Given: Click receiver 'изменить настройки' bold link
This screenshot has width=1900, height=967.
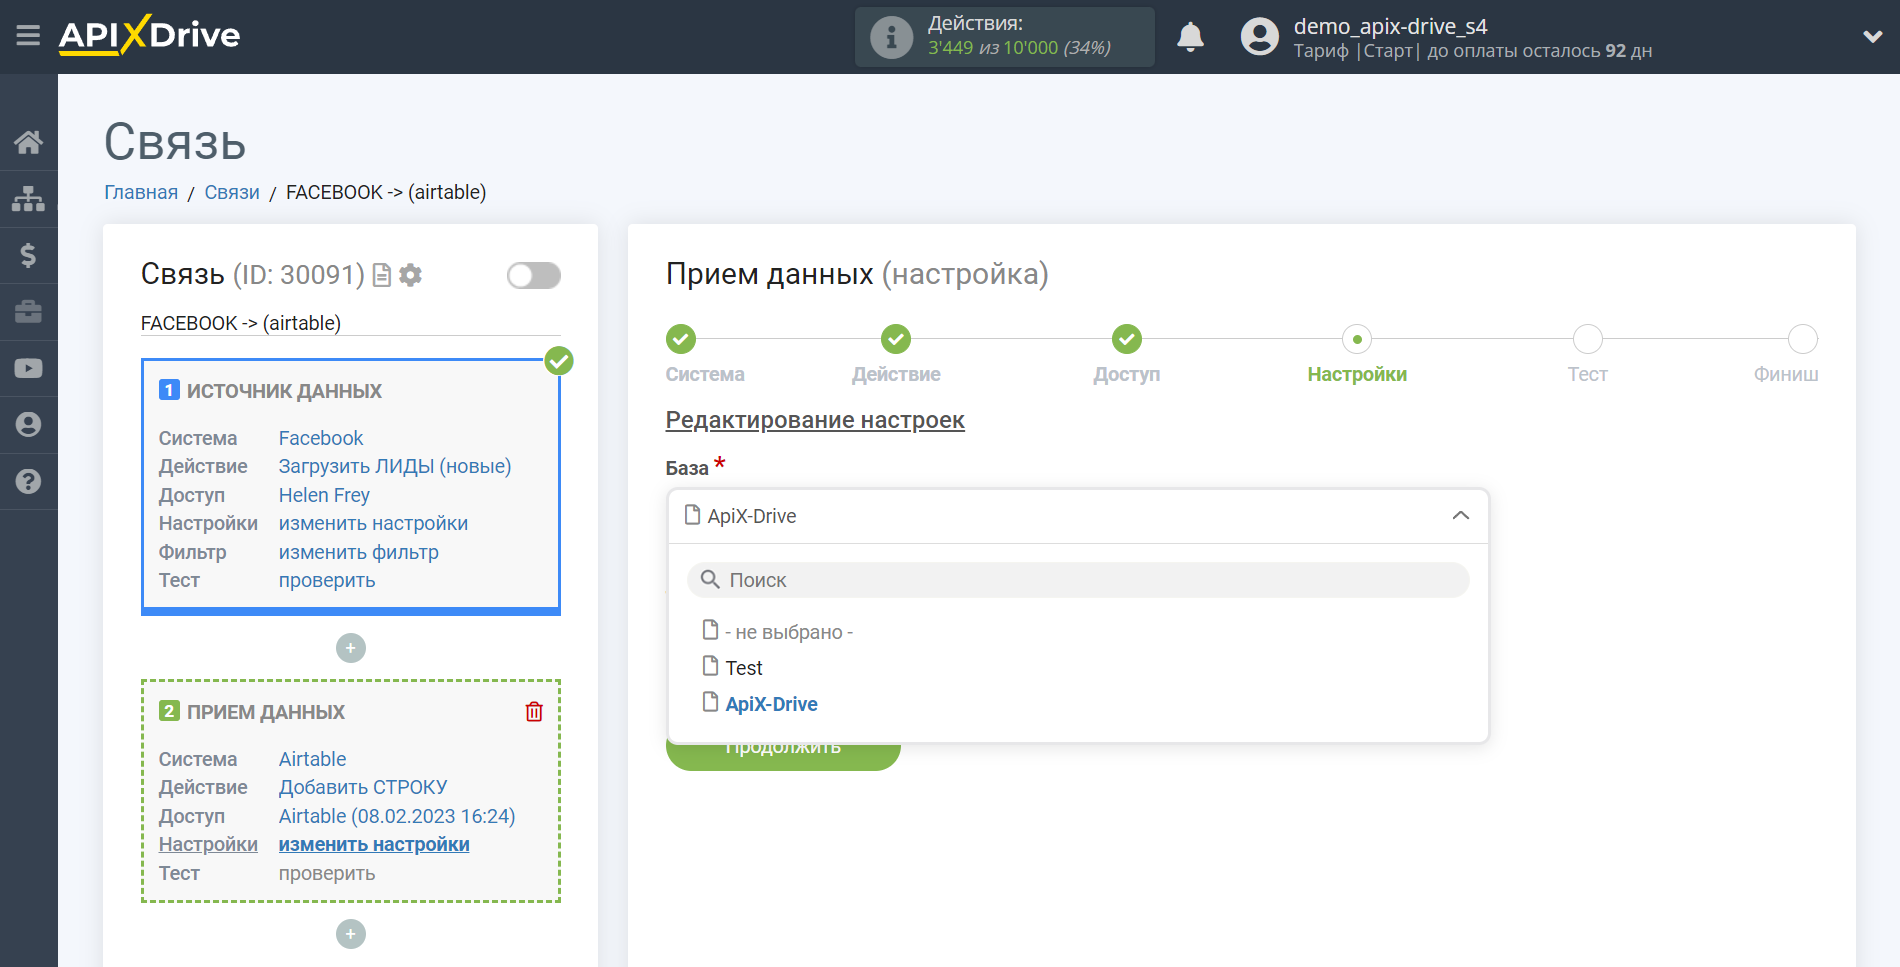Looking at the screenshot, I should (x=374, y=844).
